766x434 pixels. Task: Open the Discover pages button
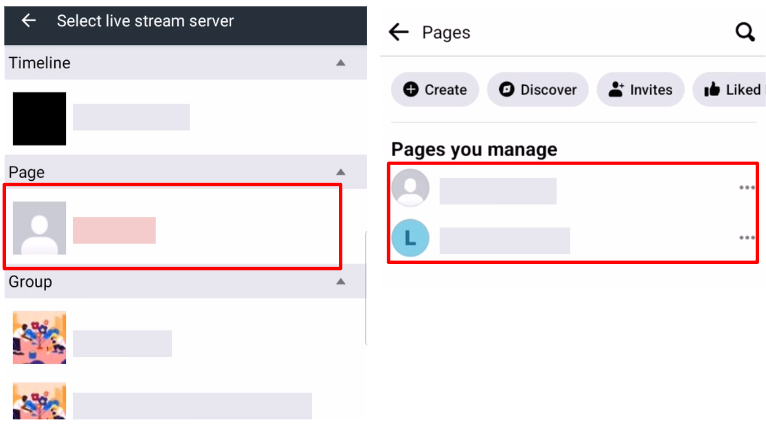pos(537,89)
